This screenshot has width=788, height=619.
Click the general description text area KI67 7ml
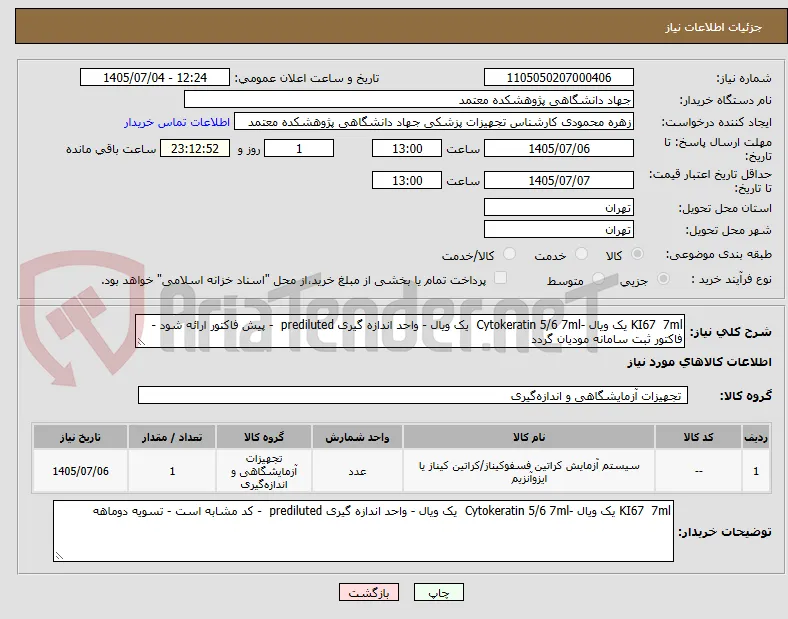[410, 332]
